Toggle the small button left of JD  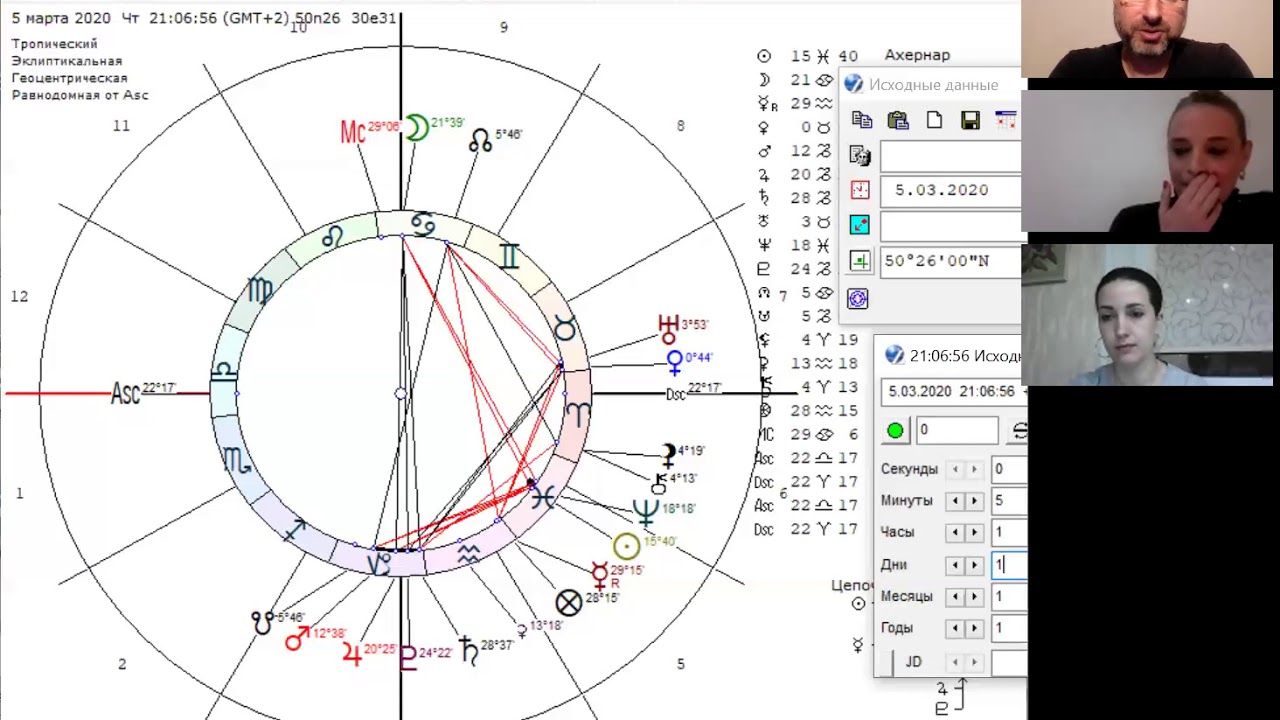click(x=889, y=663)
